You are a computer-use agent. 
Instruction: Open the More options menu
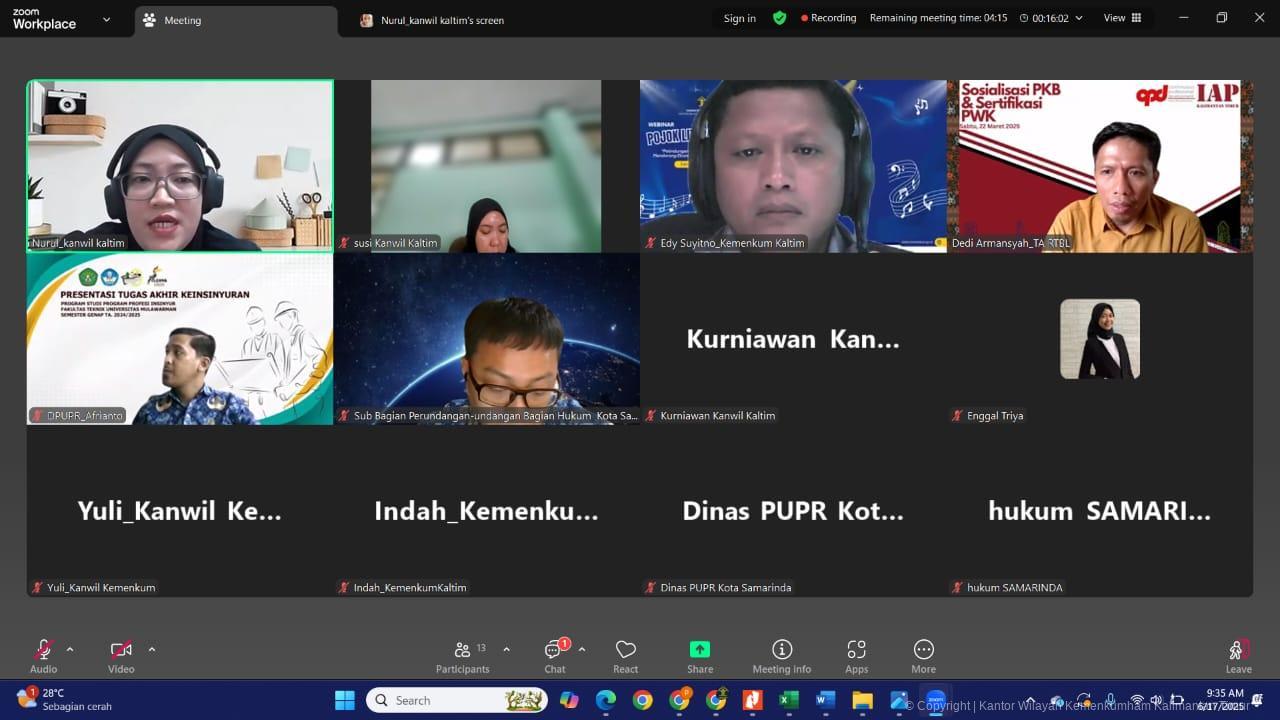tap(923, 656)
